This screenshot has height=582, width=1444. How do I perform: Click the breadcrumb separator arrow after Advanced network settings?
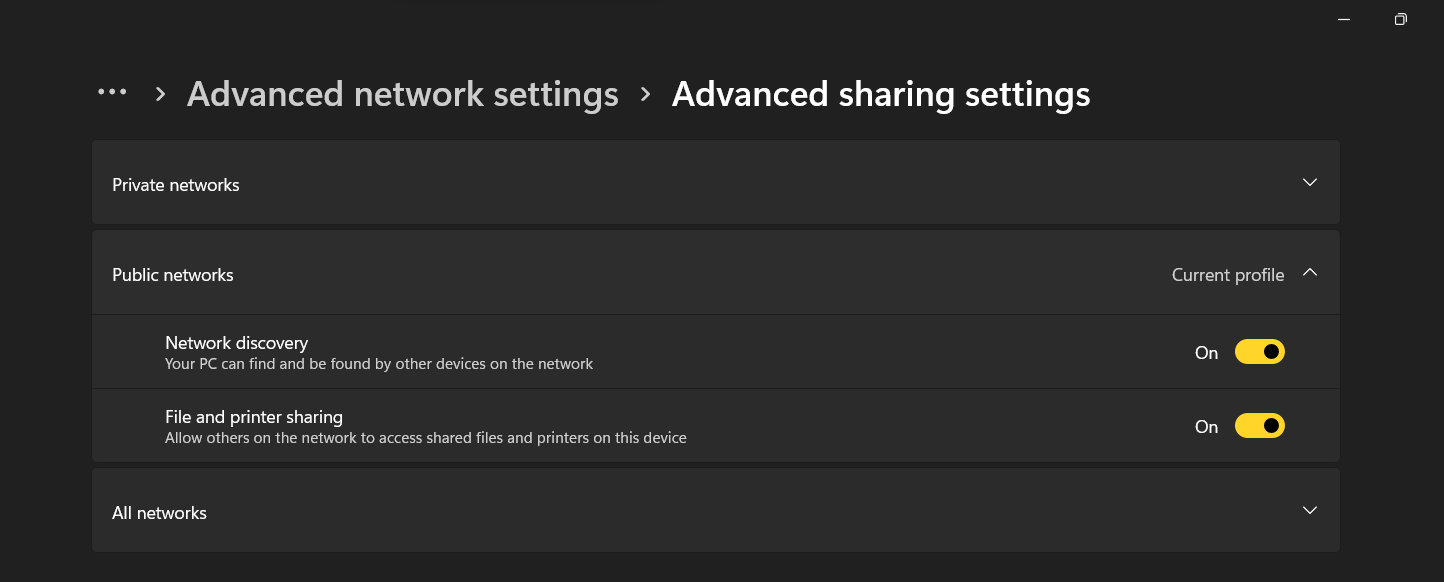(x=647, y=94)
